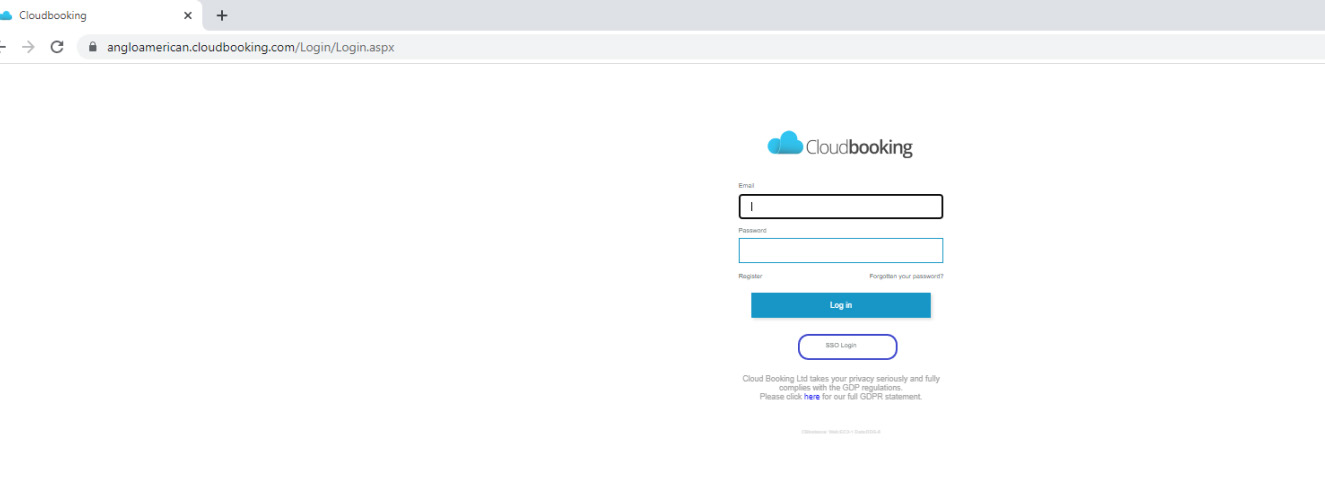The height and width of the screenshot is (488, 1325).
Task: Open a new tab with the plus icon
Action: point(222,16)
